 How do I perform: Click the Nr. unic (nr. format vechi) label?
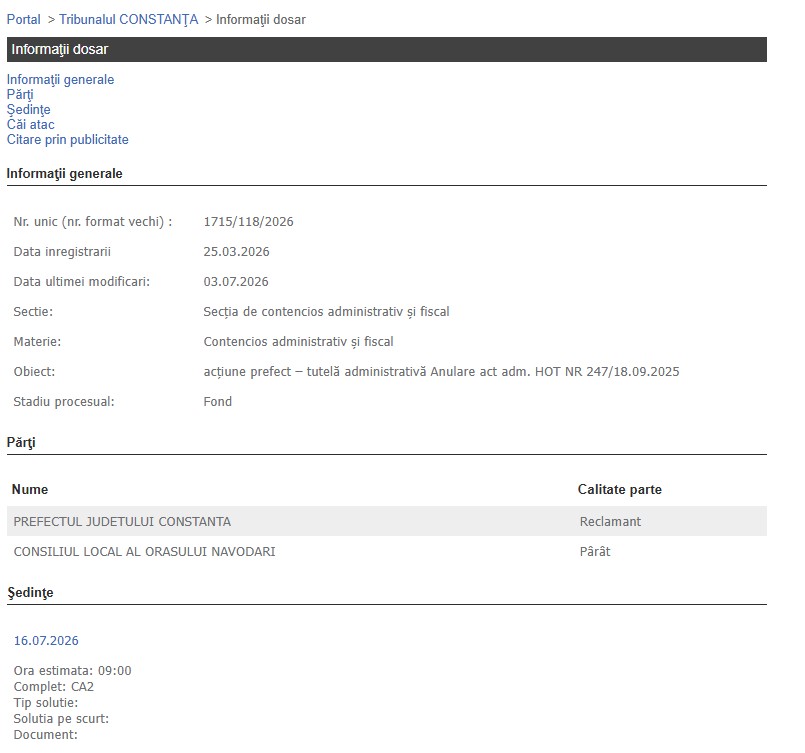(x=93, y=222)
